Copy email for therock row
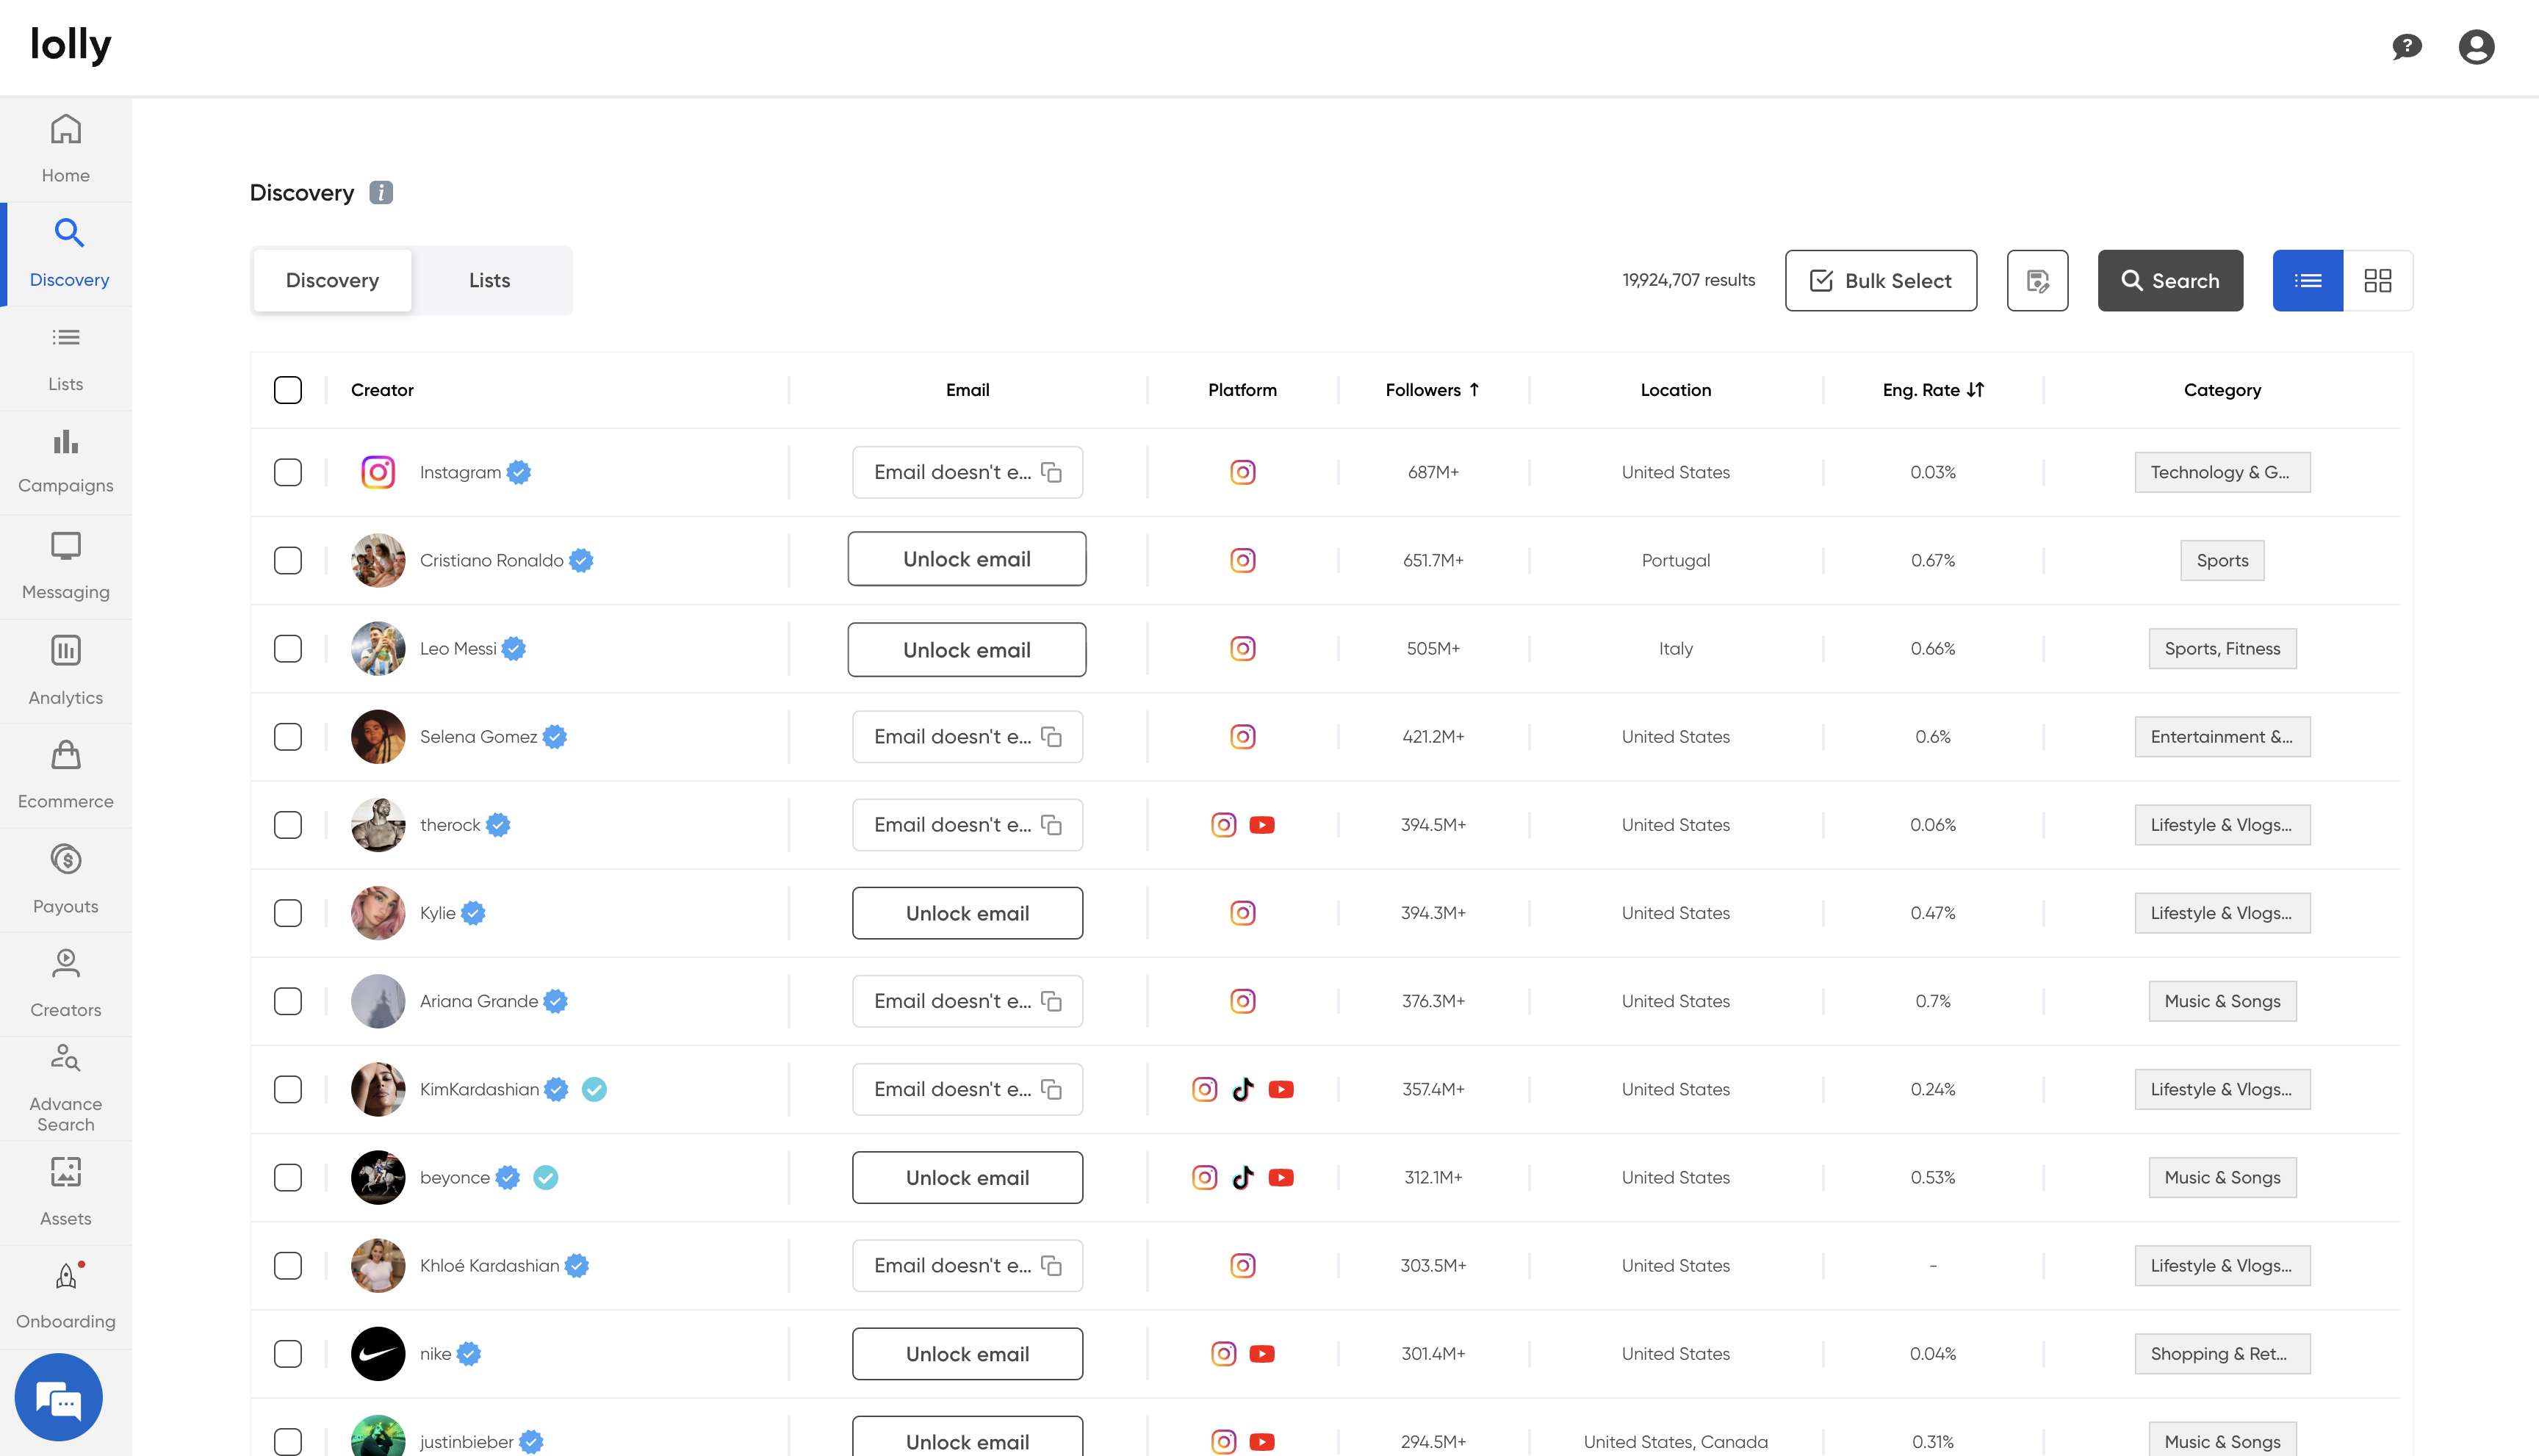 [1051, 825]
